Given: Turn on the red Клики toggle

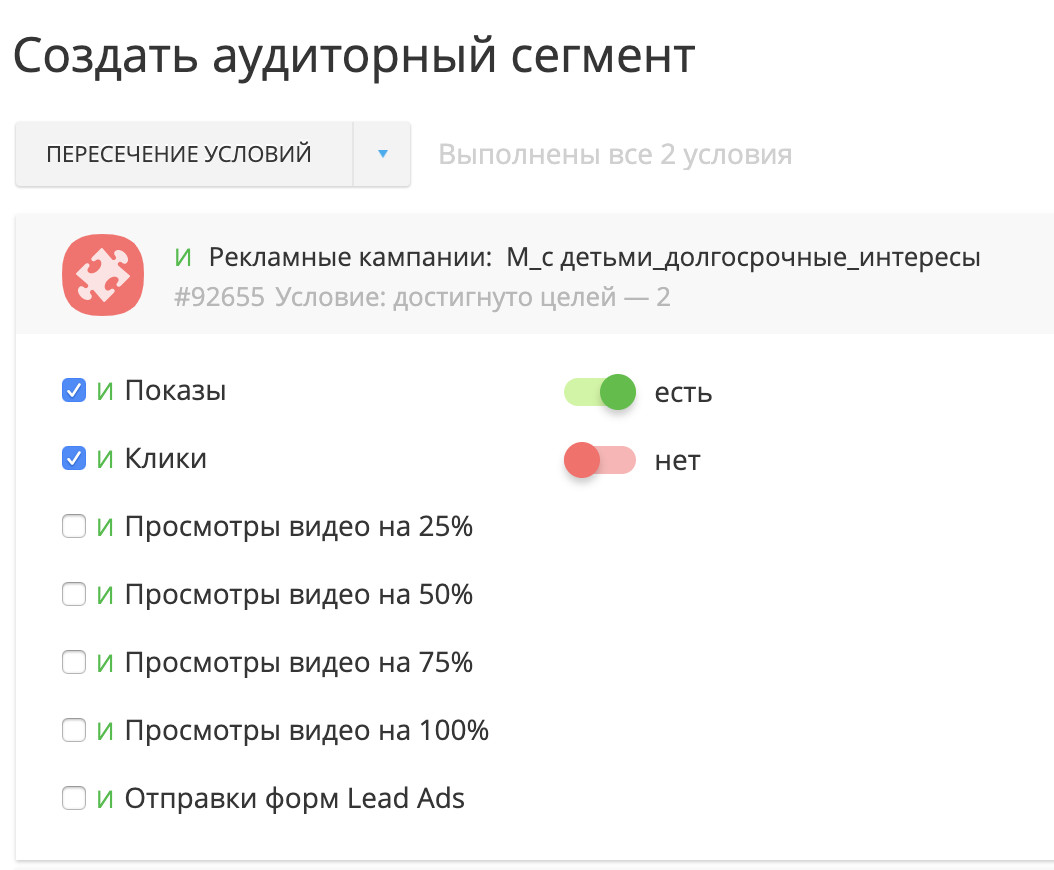Looking at the screenshot, I should point(600,460).
